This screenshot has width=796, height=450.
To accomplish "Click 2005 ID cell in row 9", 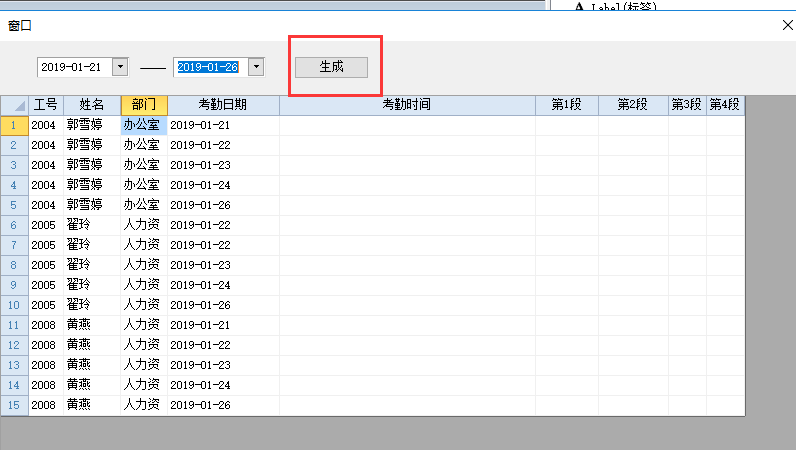I will click(x=46, y=285).
